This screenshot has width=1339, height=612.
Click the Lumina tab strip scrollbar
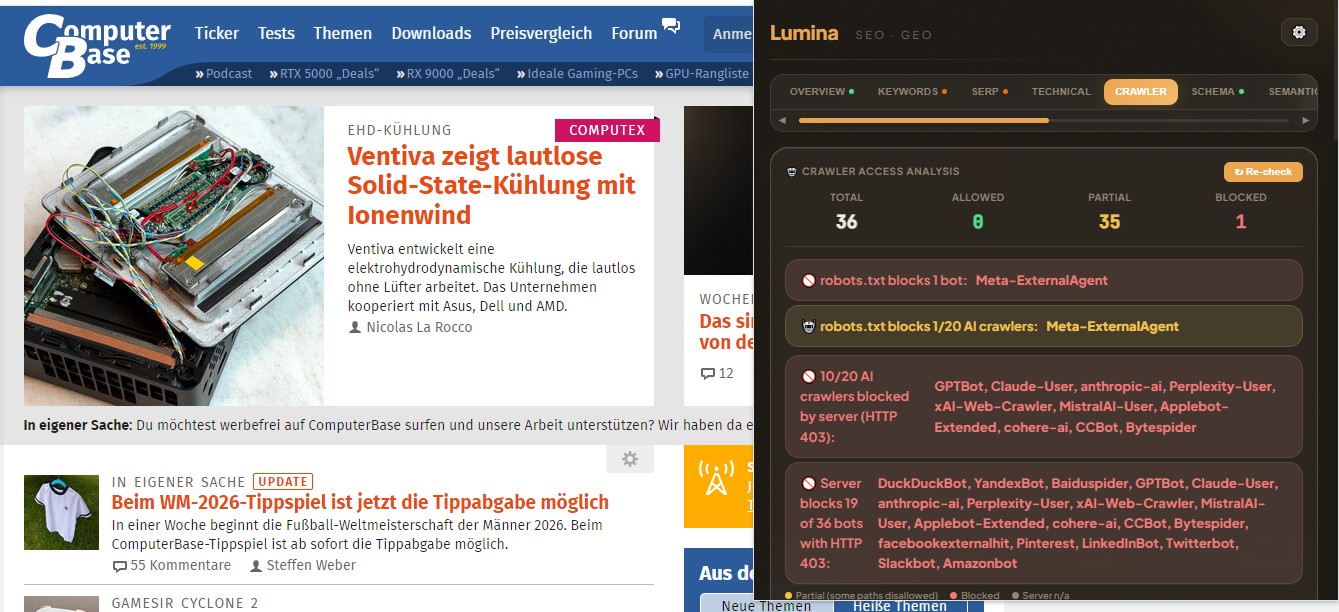click(x=923, y=120)
